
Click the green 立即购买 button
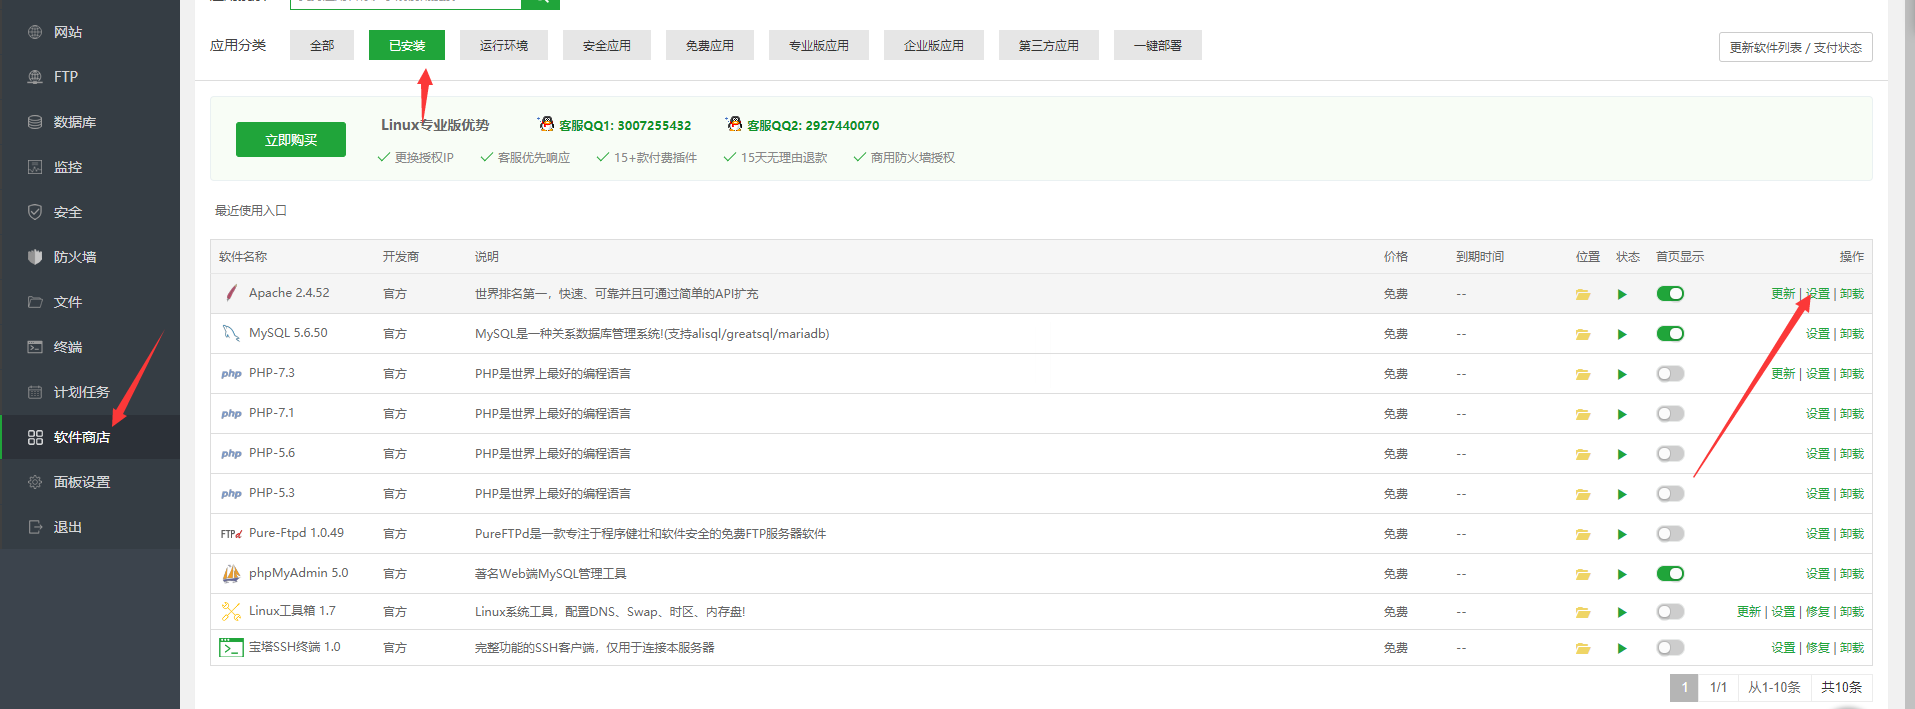click(x=290, y=140)
